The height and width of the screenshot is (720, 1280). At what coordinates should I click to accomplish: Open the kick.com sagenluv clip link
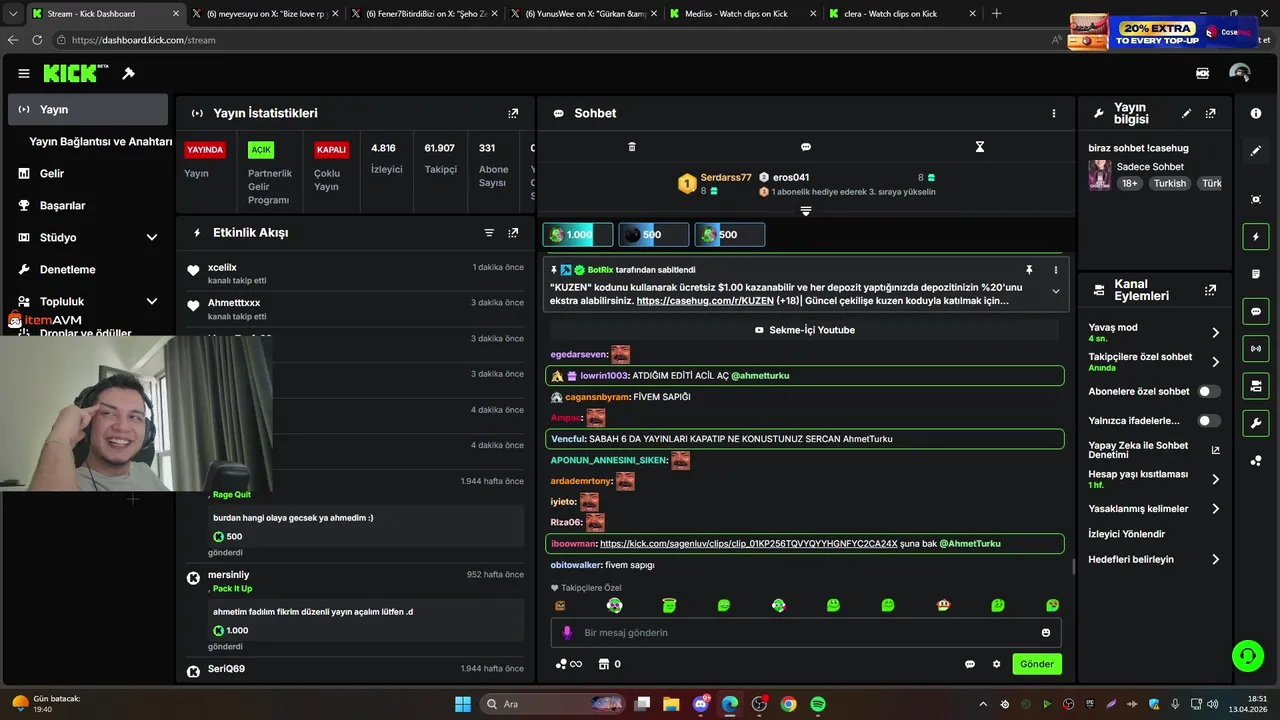click(749, 543)
